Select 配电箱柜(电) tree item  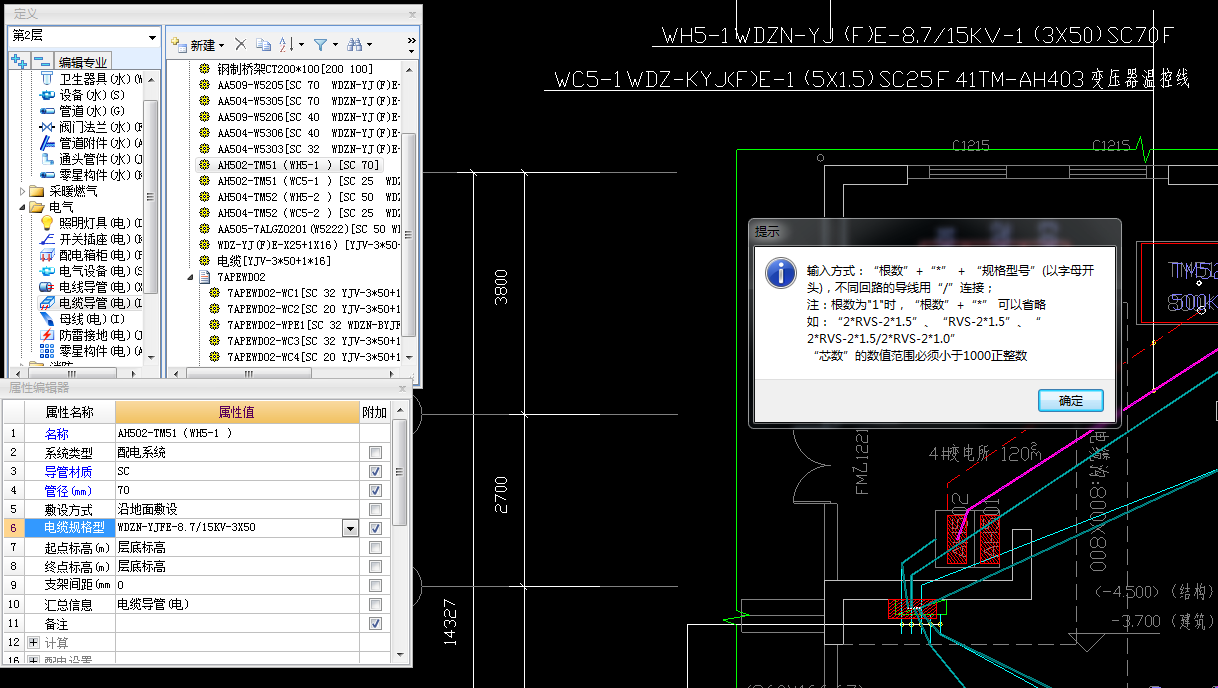point(92,255)
